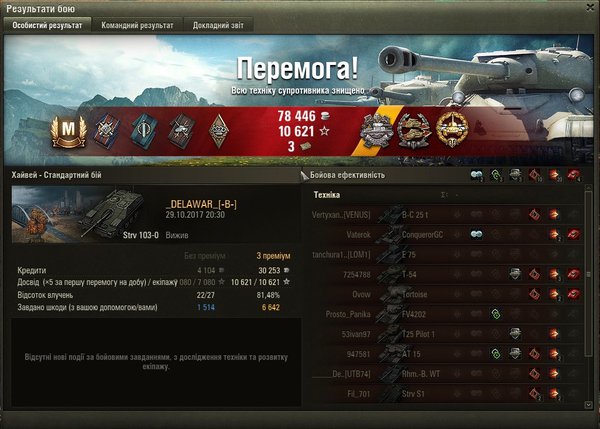Open the Командний результат tab
Viewport: 600px width, 429px height.
pos(137,25)
